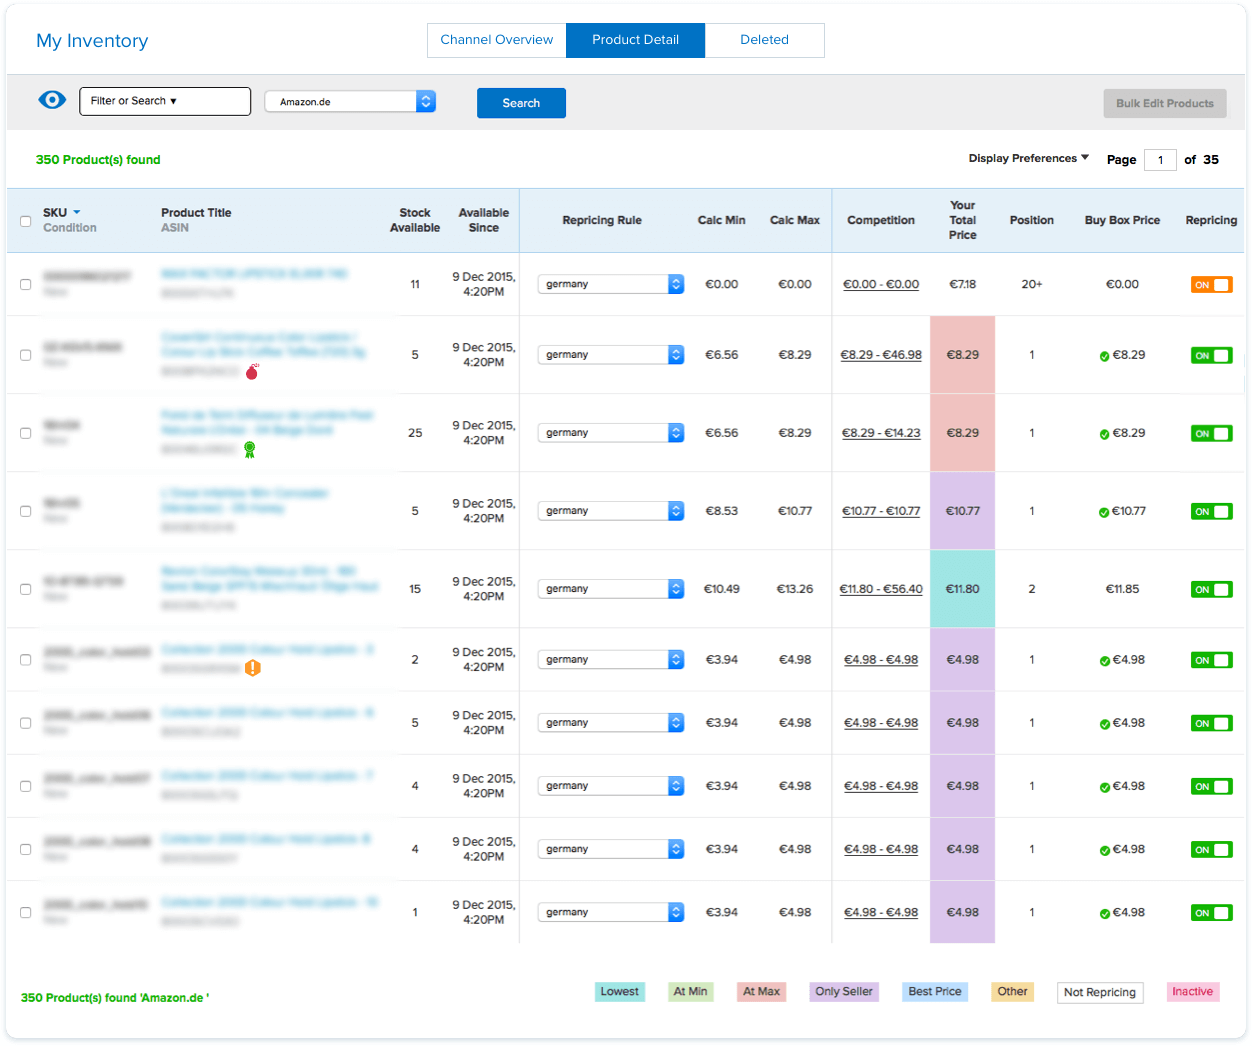Click the SKU sort arrow in the table header
This screenshot has height=1046, width=1252.
pyautogui.click(x=77, y=212)
